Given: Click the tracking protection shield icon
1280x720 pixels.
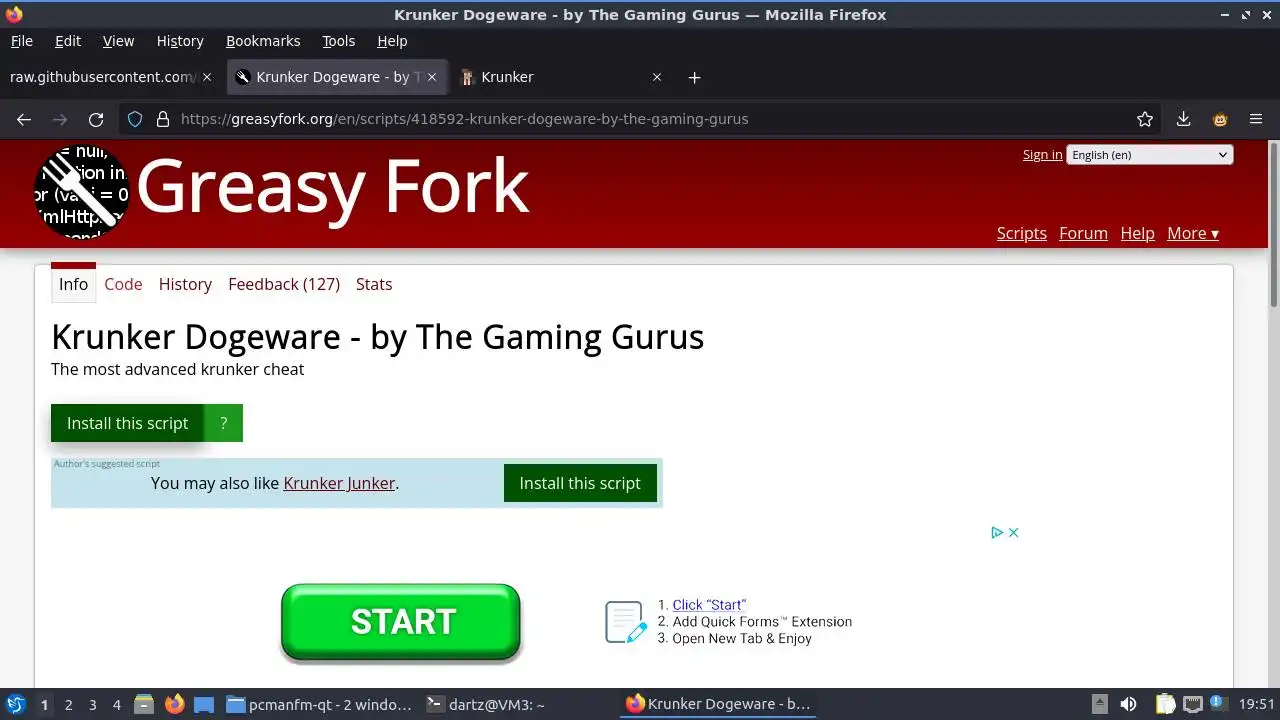Looking at the screenshot, I should [x=135, y=119].
